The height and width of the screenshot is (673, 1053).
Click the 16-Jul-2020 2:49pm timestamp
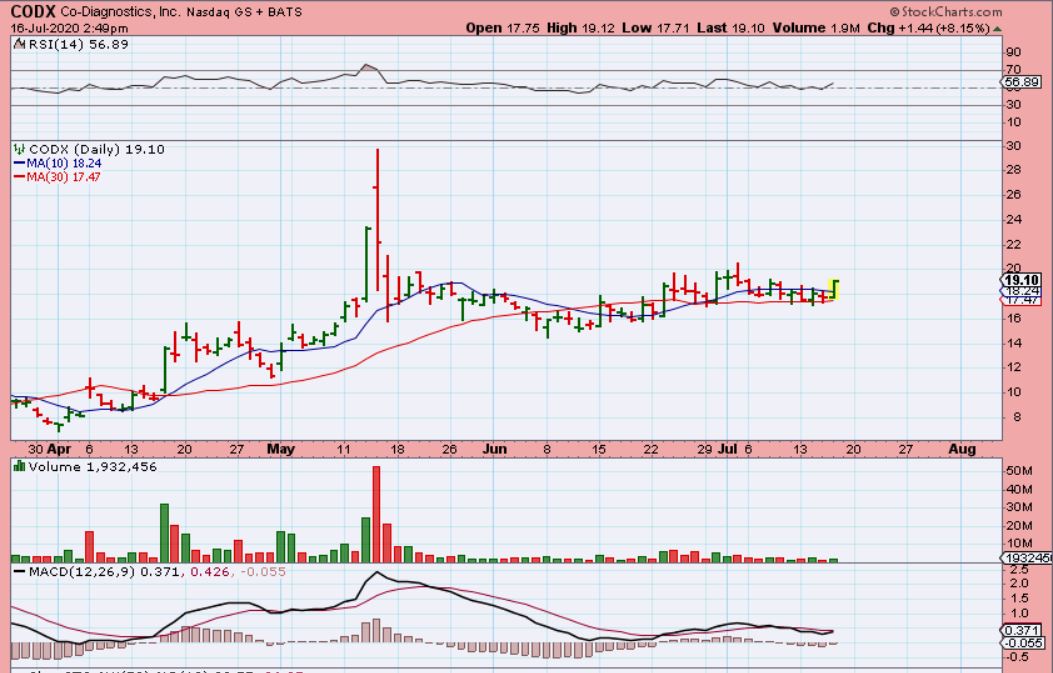[x=69, y=28]
